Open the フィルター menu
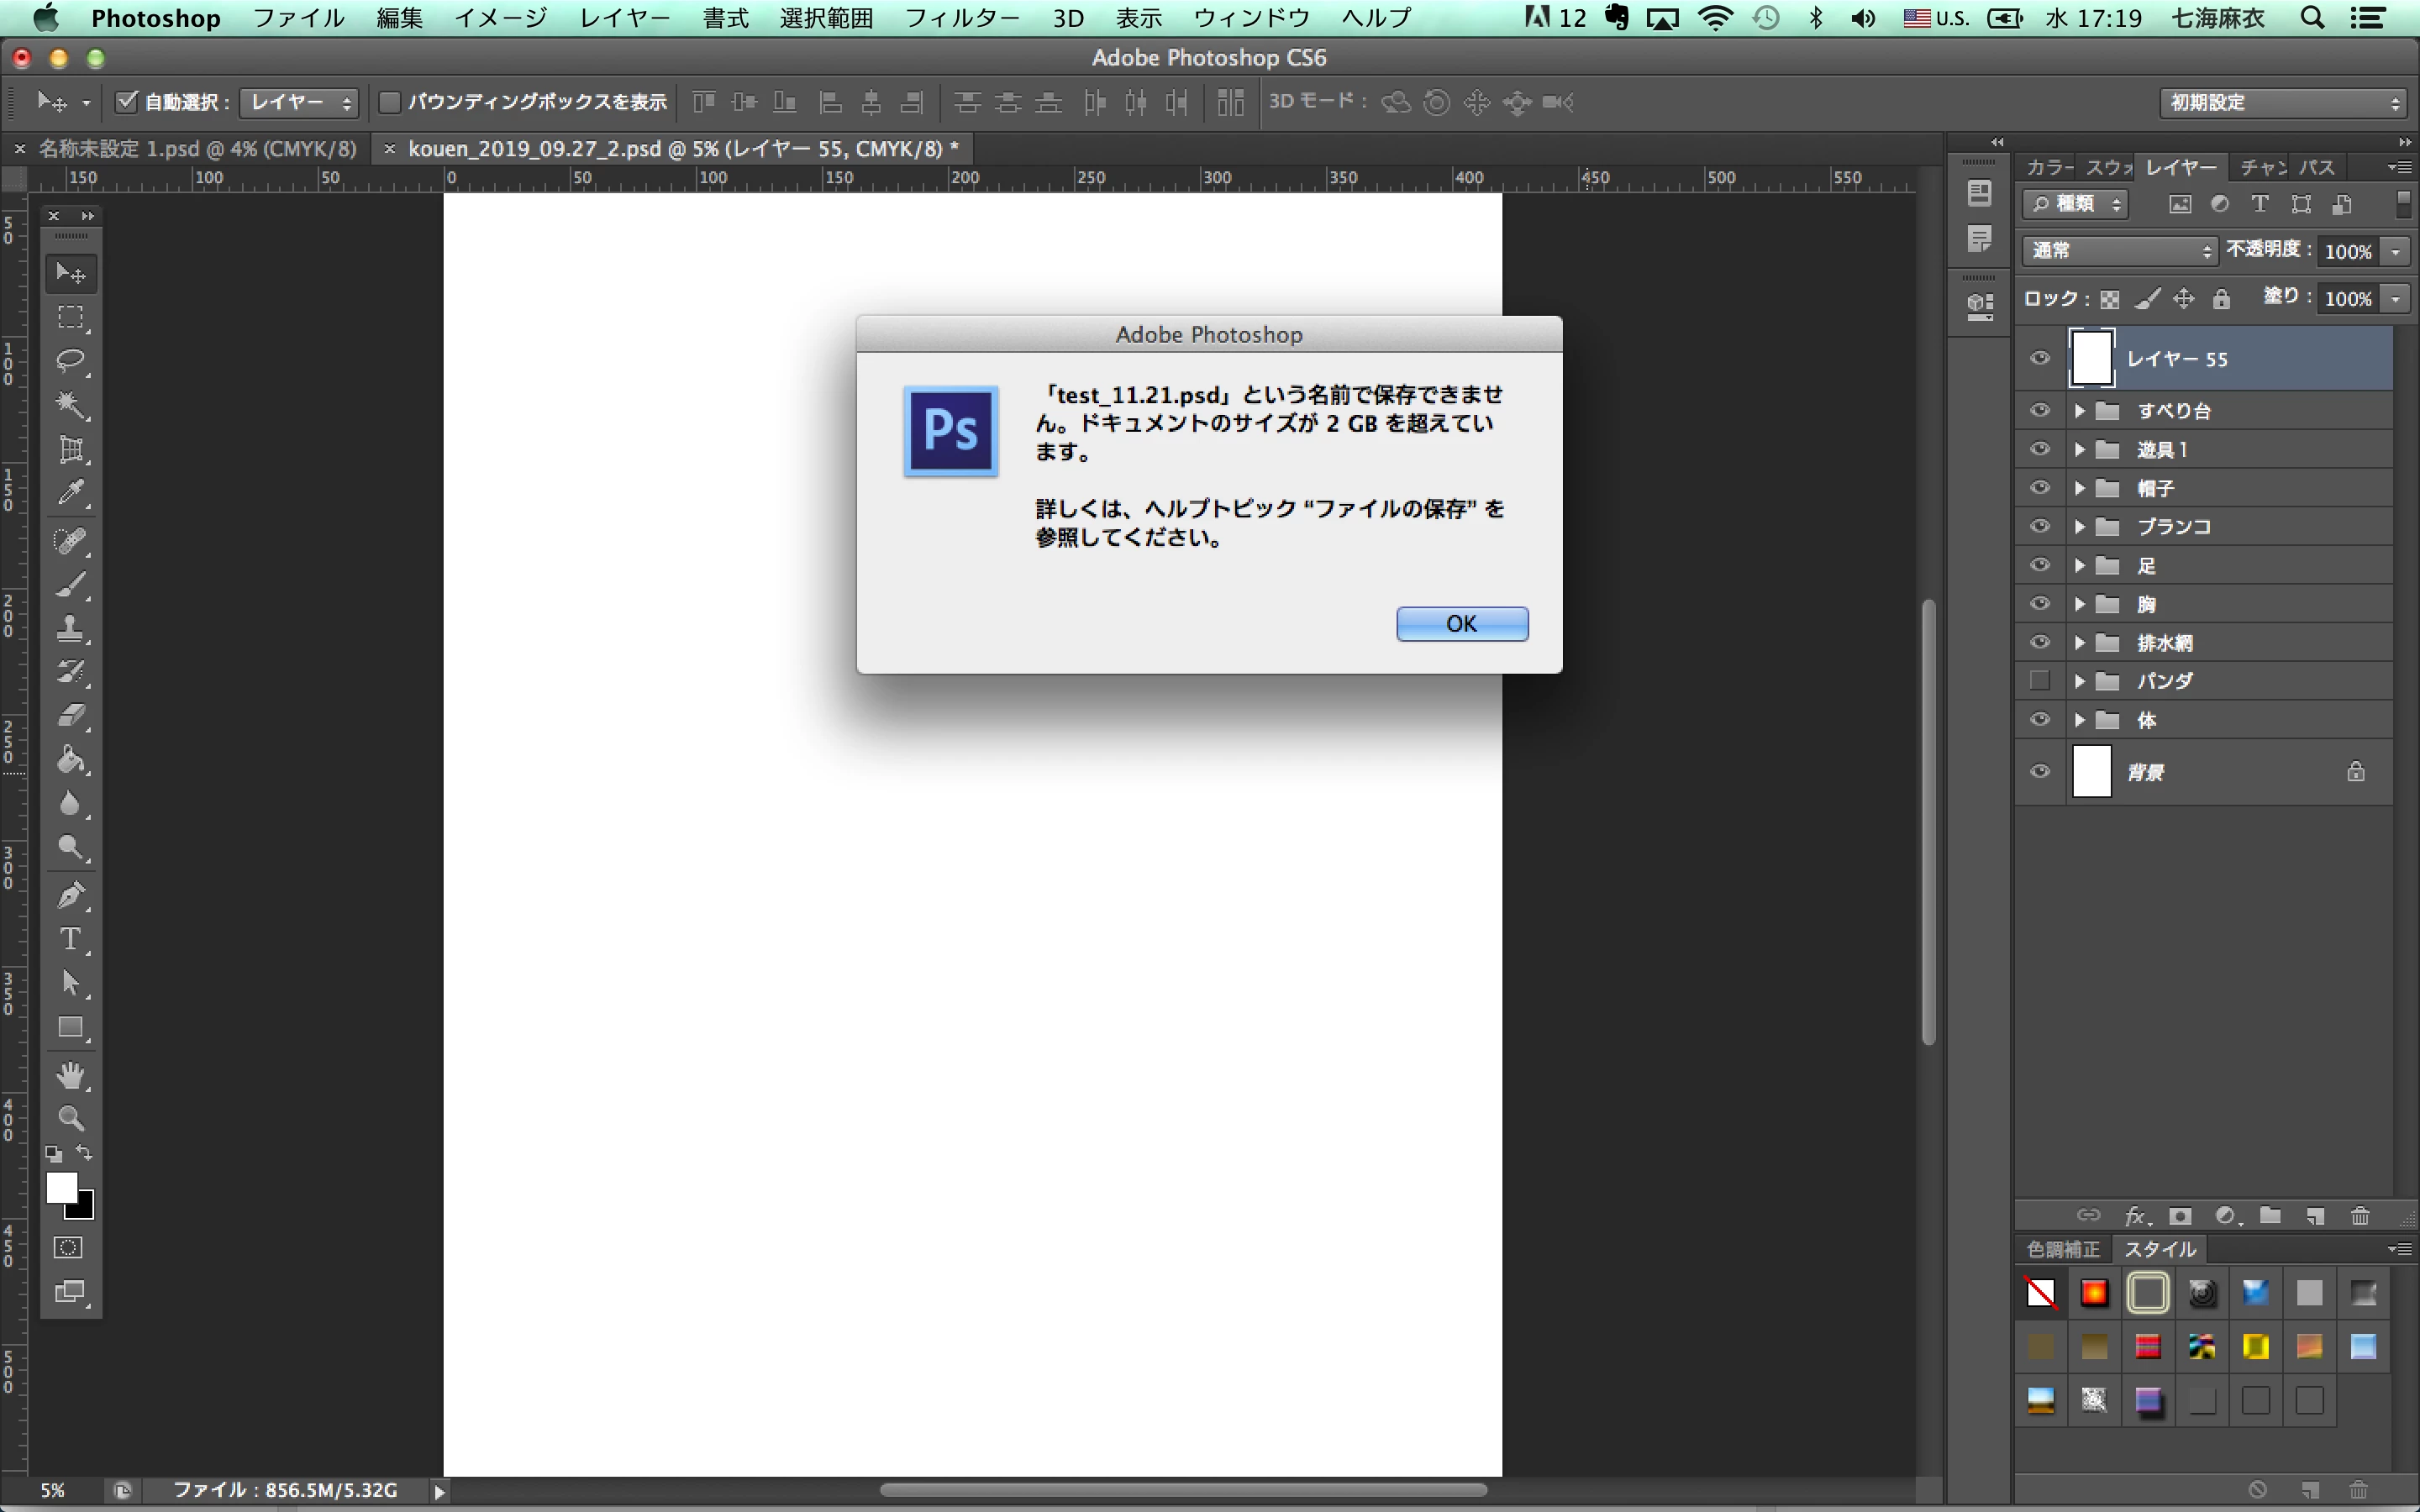 (962, 18)
